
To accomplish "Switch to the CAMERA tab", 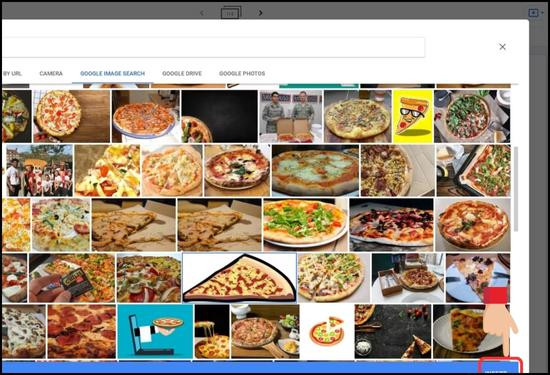I will point(51,73).
